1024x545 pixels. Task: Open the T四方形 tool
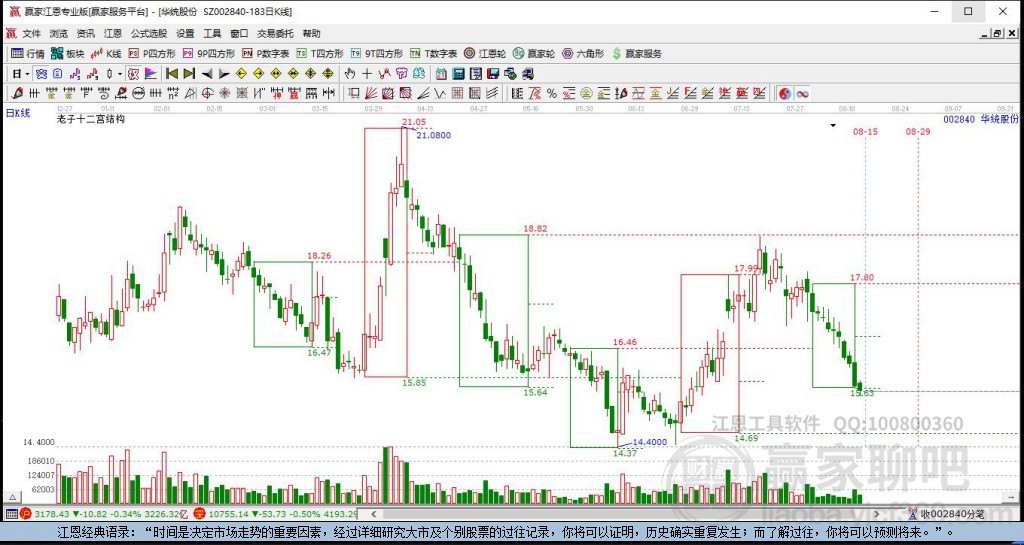point(319,54)
